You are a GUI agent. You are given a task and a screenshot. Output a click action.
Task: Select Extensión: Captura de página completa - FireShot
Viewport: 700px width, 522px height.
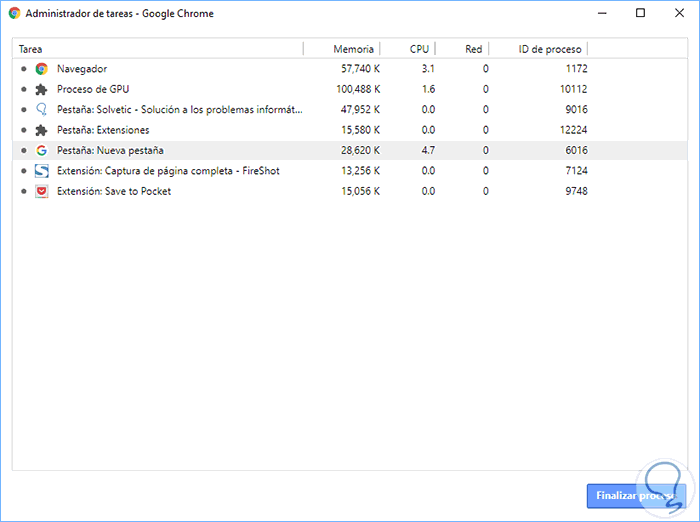pos(350,171)
